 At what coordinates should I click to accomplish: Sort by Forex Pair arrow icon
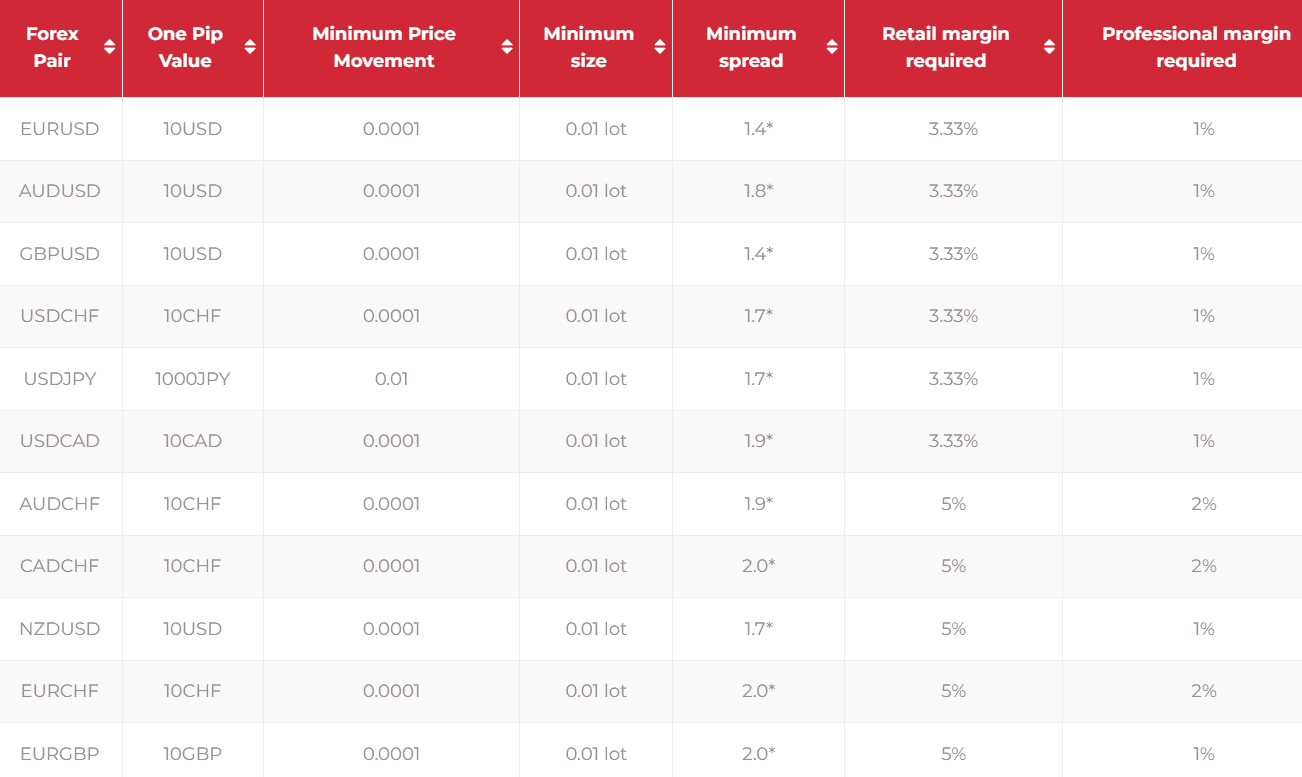(110, 47)
